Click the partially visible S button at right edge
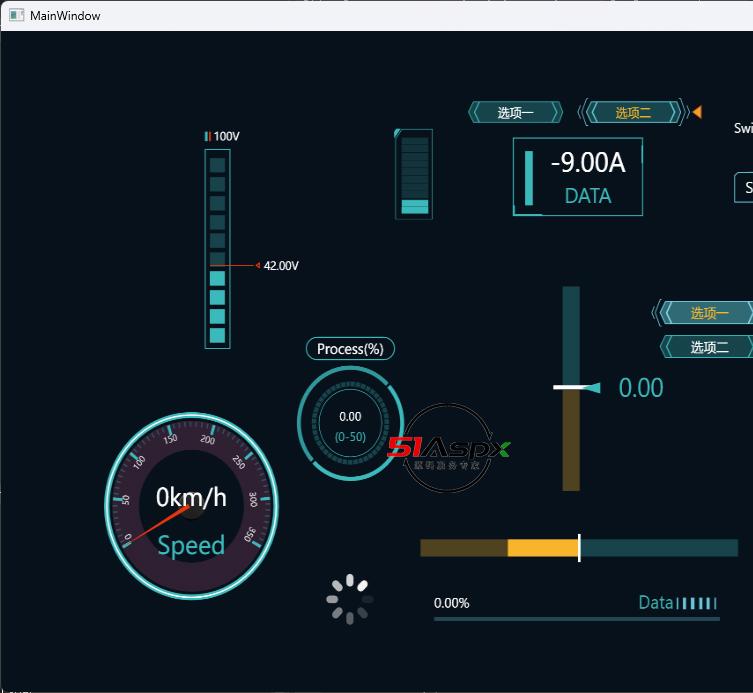 coord(745,188)
